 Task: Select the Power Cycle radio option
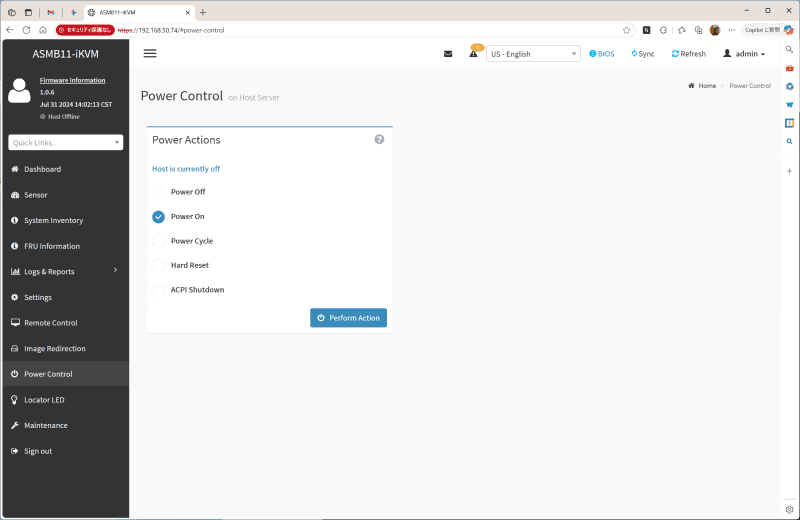(159, 241)
